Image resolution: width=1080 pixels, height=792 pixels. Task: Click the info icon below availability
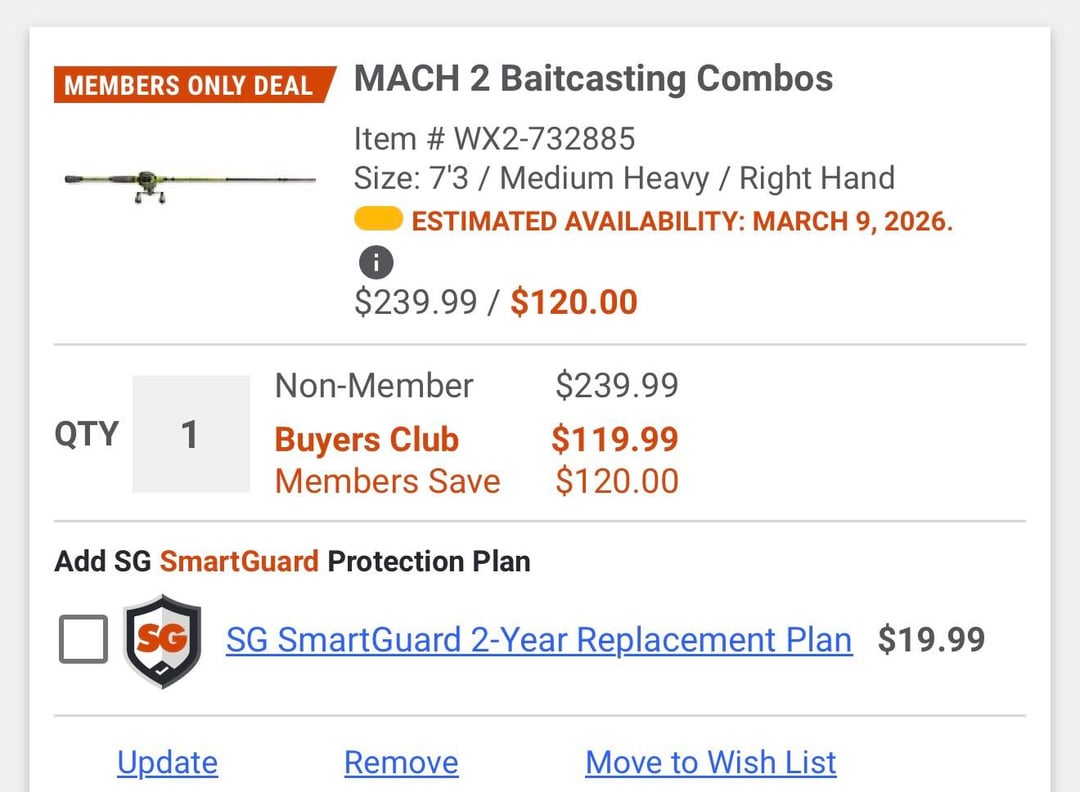(x=376, y=263)
